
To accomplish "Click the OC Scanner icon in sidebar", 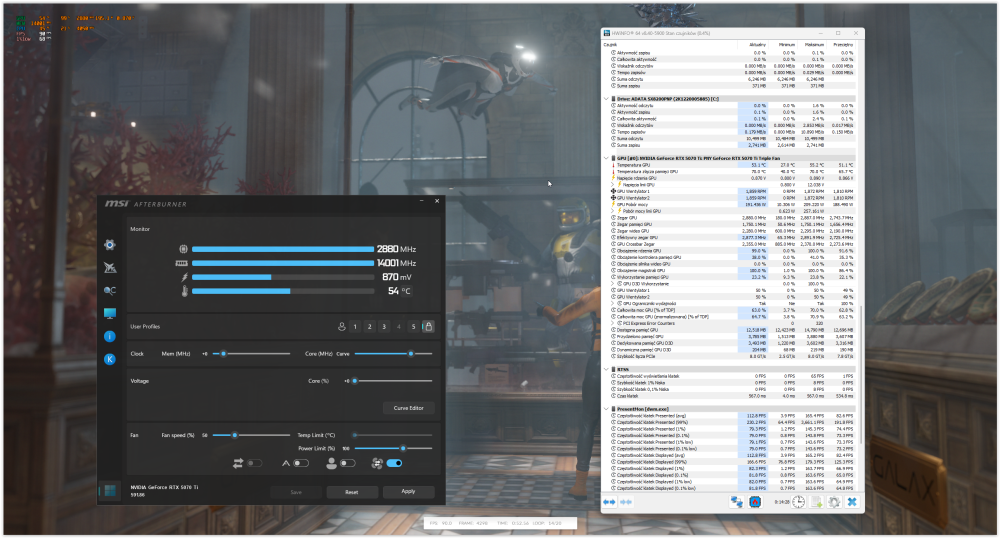I will 110,290.
